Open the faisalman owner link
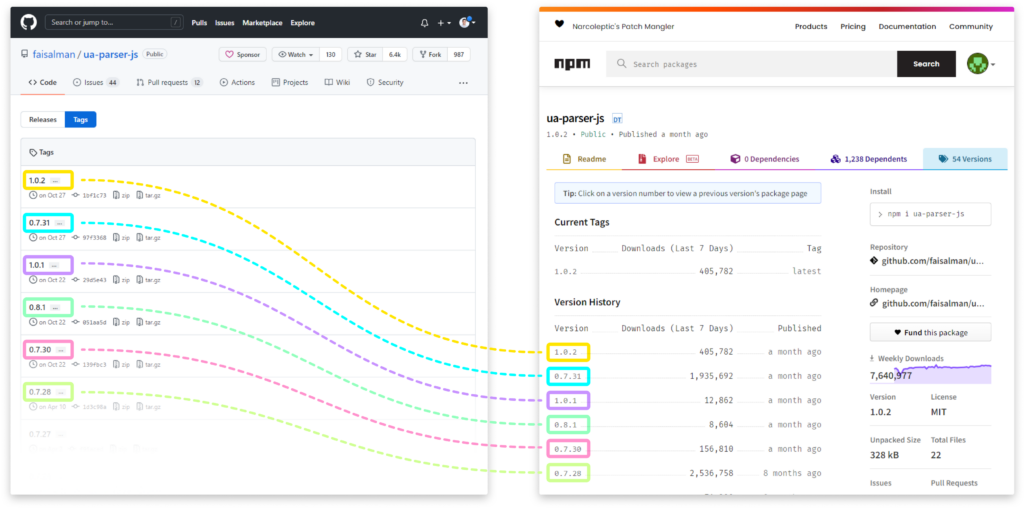This screenshot has height=508, width=1024. point(54,55)
